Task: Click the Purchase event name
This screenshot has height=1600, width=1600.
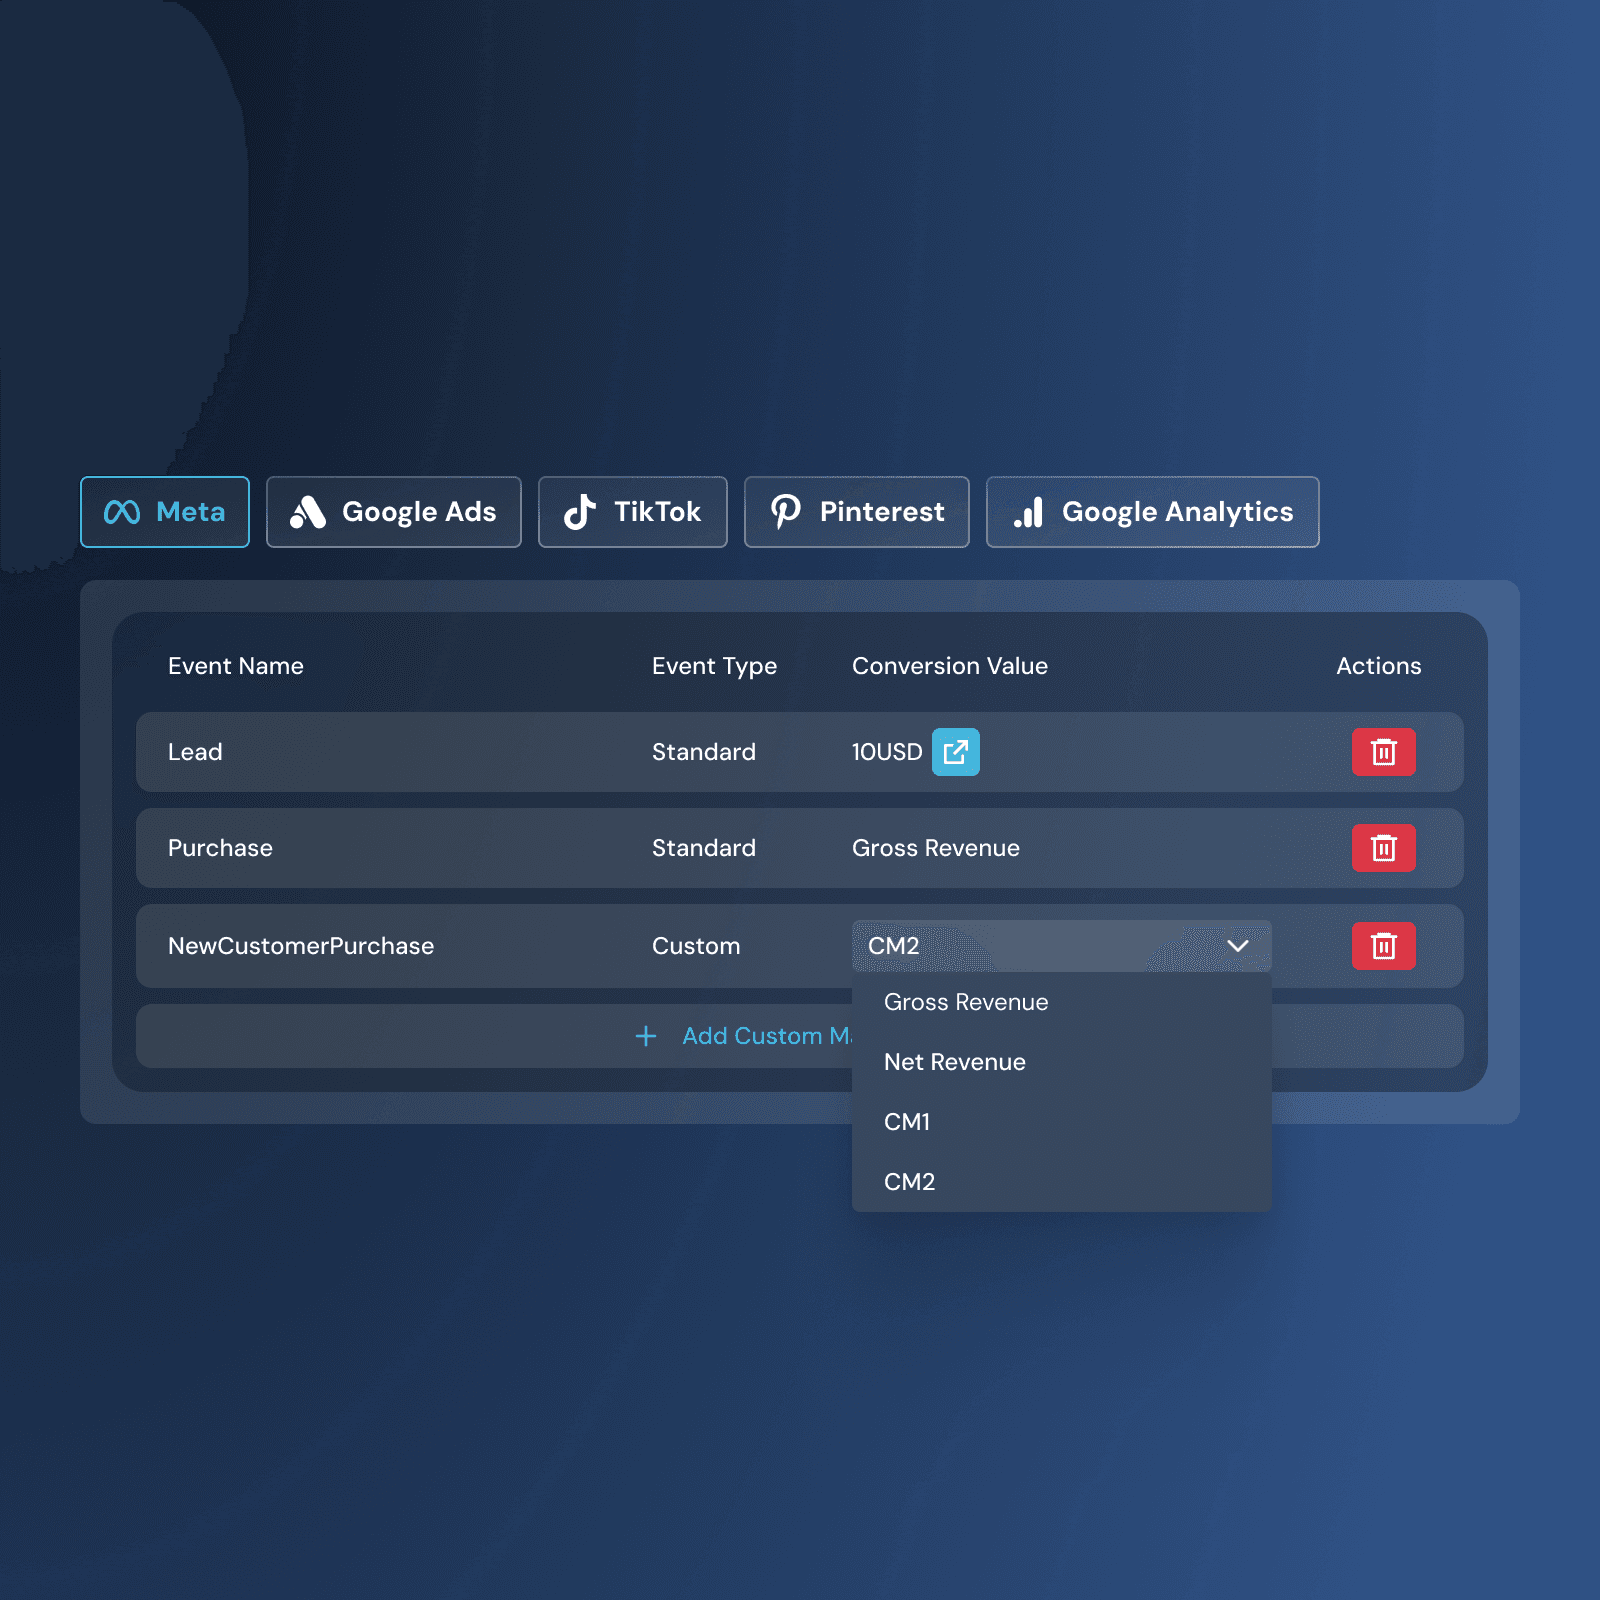Action: point(220,848)
